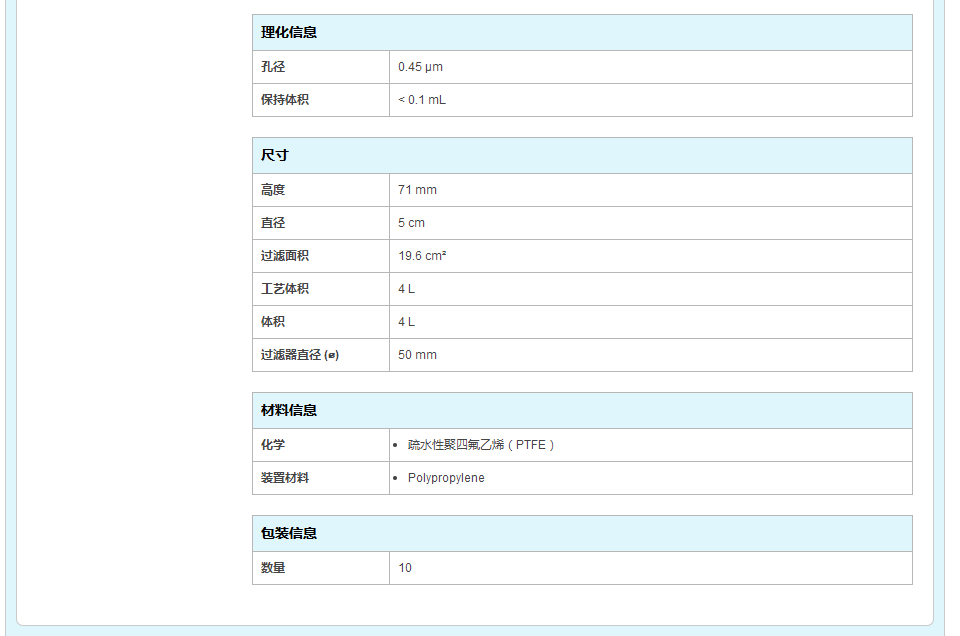
Task: Click the 直径 value 5 cm
Action: [x=410, y=222]
